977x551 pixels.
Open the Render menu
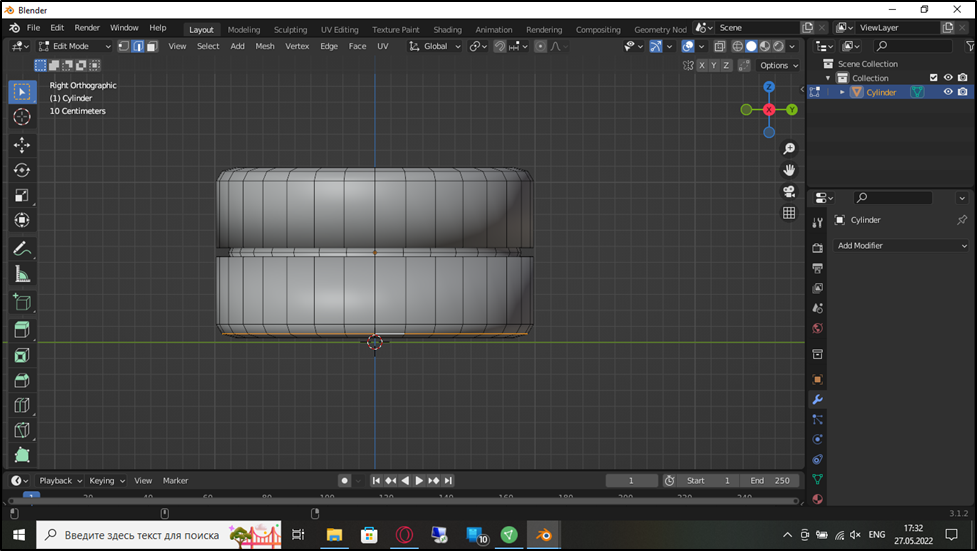click(87, 28)
